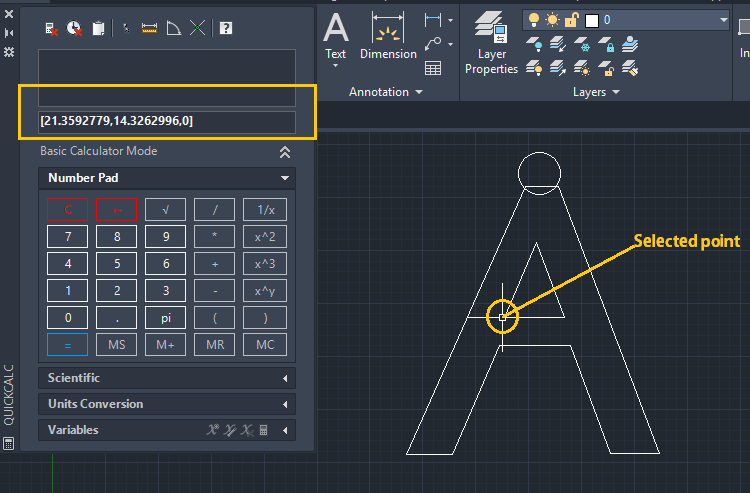Toggle the layer lock padlock icon
The height and width of the screenshot is (493, 750).
coord(570,21)
